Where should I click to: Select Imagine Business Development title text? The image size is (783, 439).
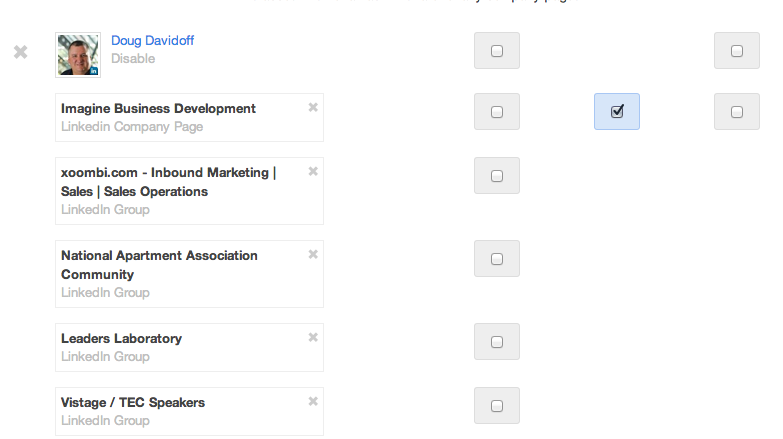click(x=158, y=109)
